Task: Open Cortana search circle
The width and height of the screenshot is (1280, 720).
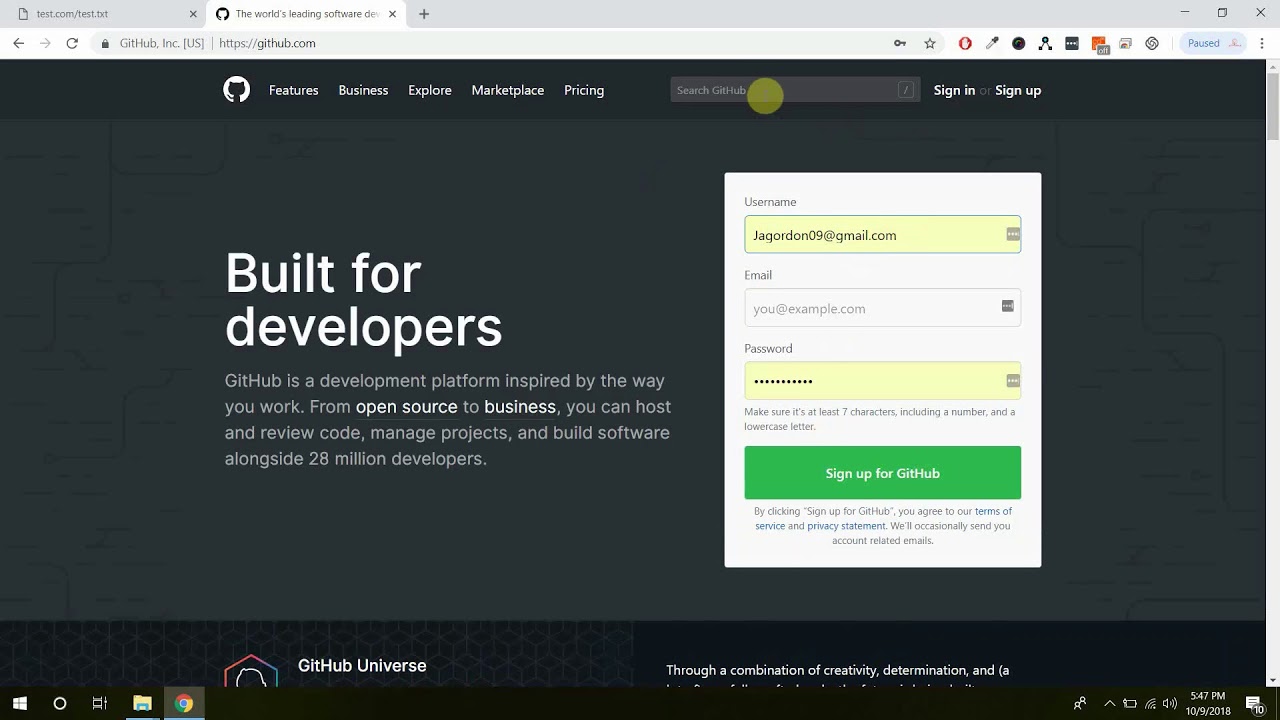Action: (x=60, y=704)
